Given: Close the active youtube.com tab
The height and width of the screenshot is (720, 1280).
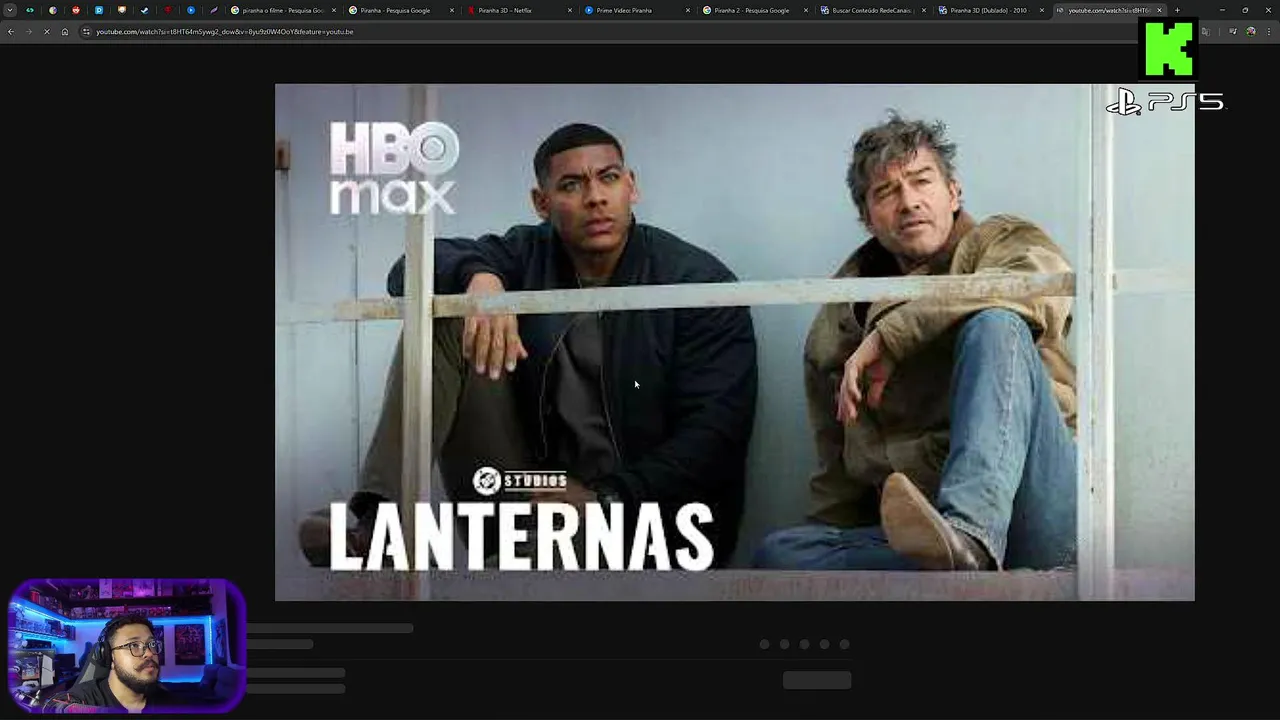Looking at the screenshot, I should [x=1159, y=10].
